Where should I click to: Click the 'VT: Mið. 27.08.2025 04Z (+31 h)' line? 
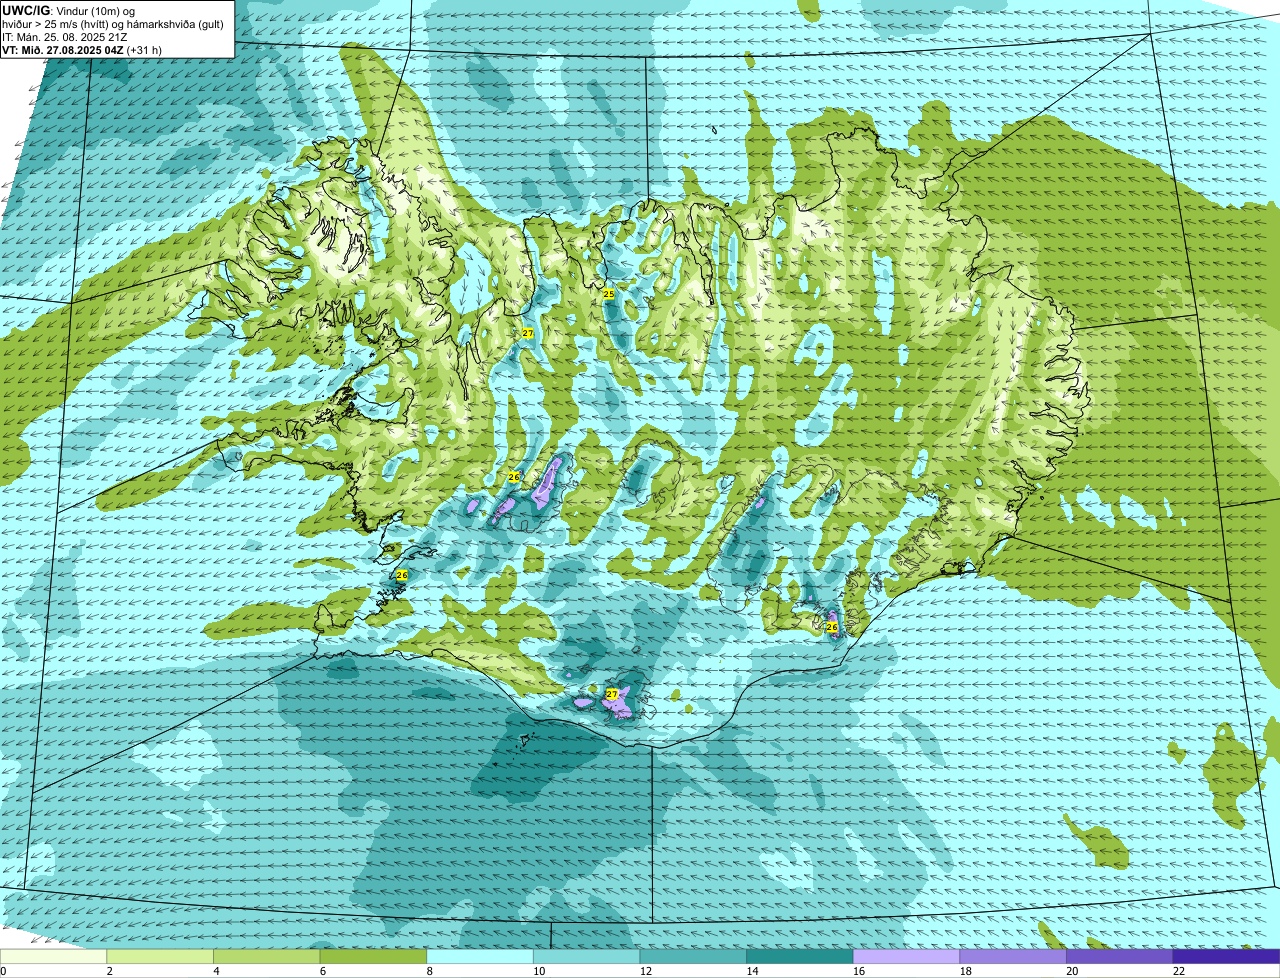click(82, 49)
